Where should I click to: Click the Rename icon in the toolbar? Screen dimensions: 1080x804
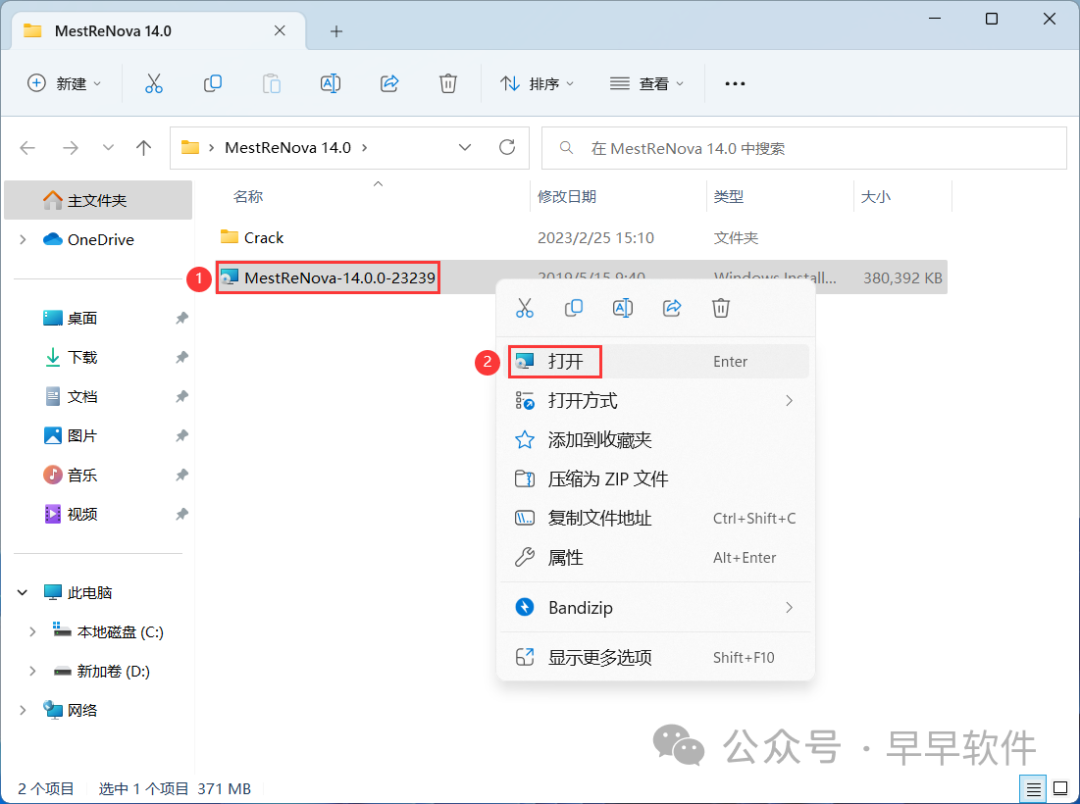point(330,84)
